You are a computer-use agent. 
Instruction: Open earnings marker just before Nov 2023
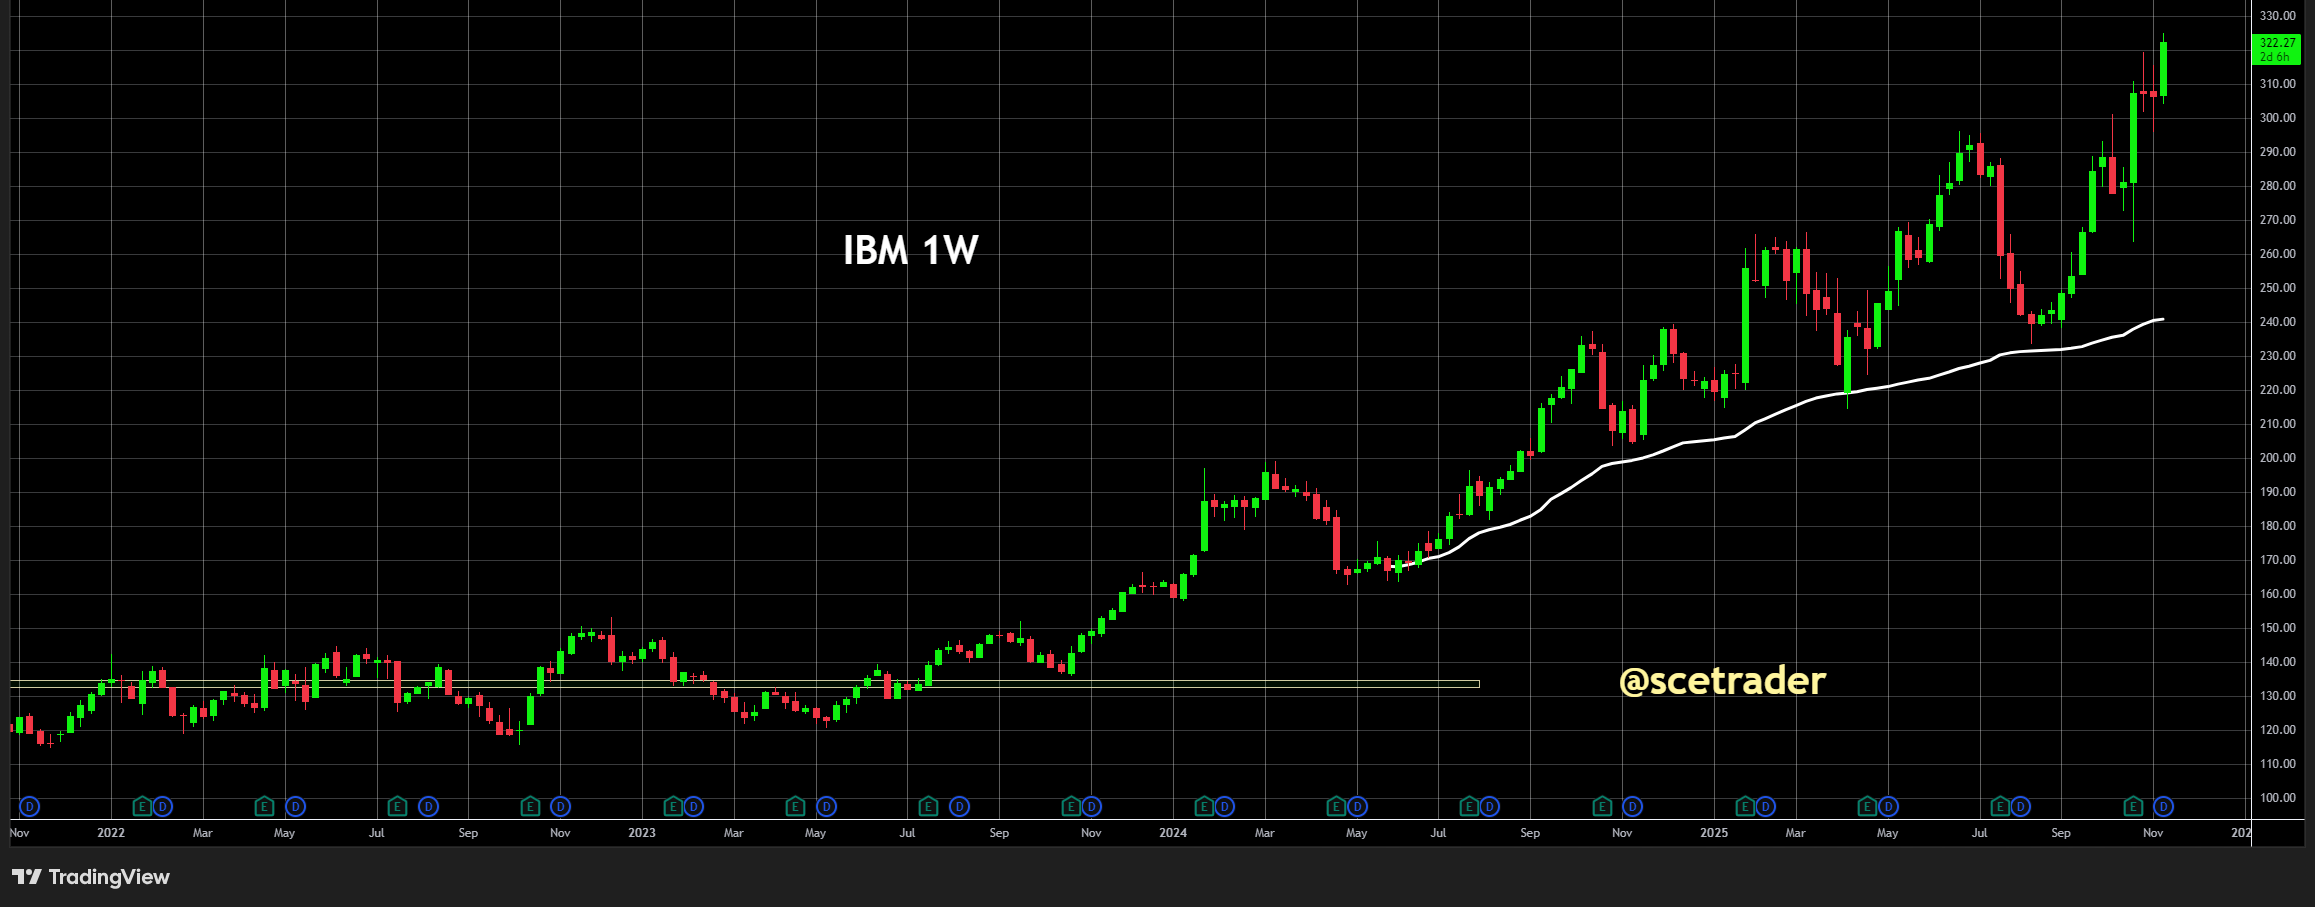click(x=1071, y=806)
